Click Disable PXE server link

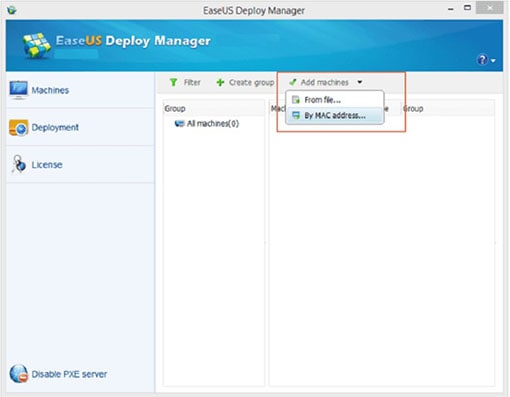[x=69, y=374]
